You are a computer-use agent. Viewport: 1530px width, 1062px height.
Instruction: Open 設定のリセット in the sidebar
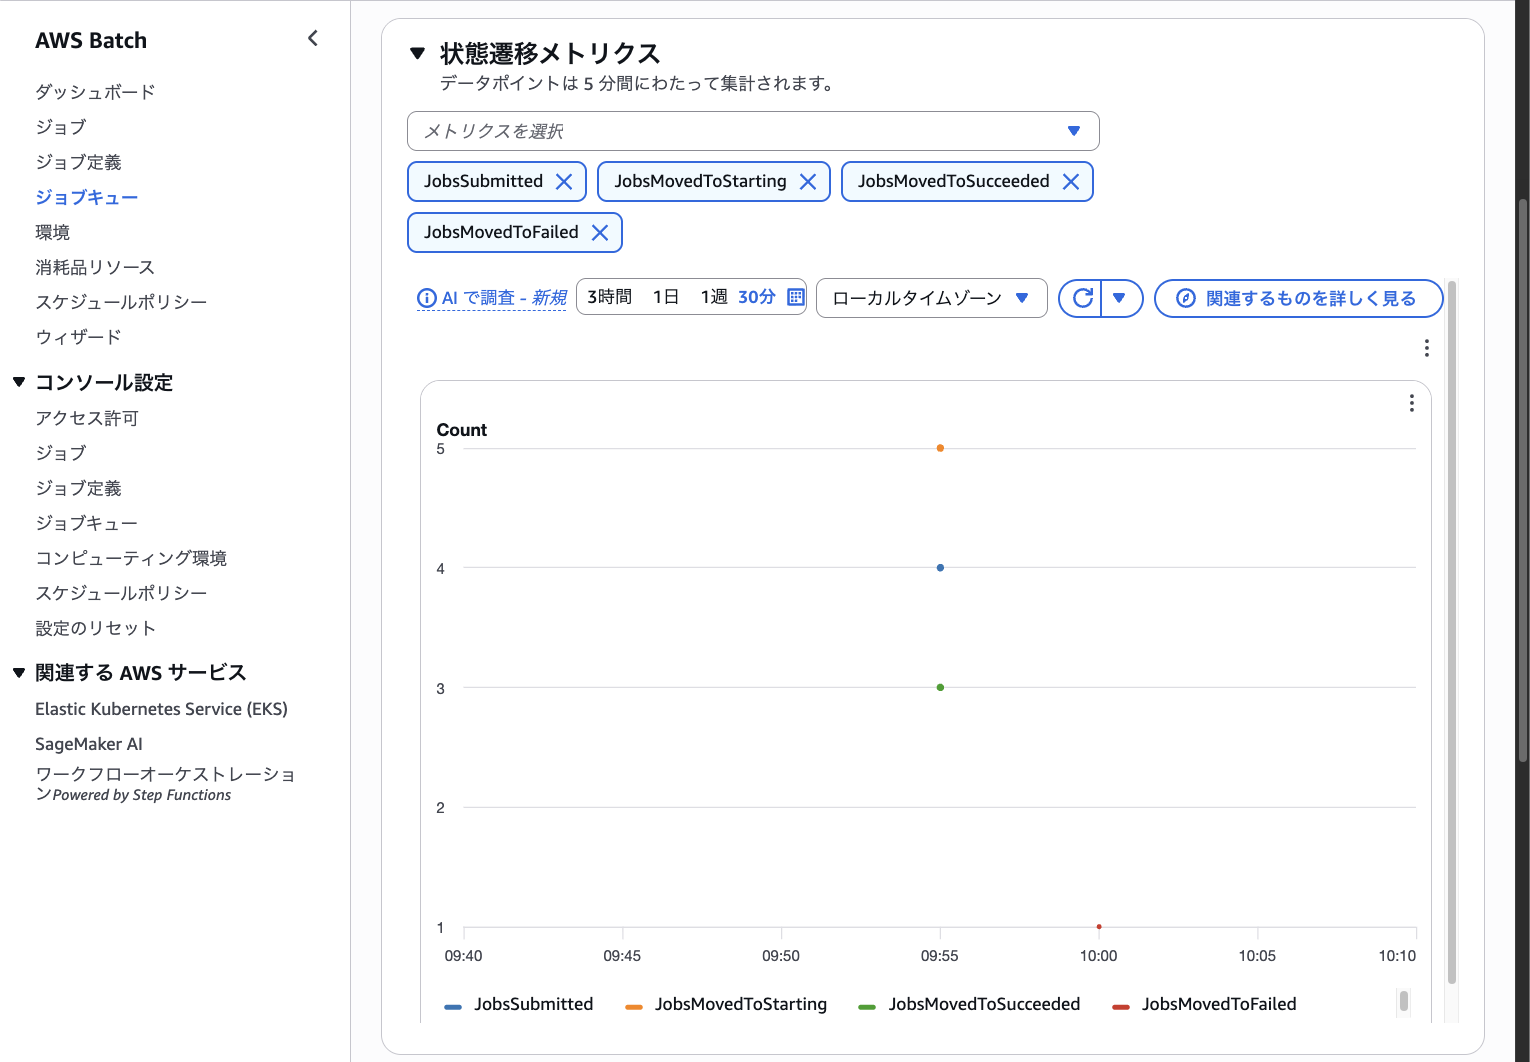95,628
